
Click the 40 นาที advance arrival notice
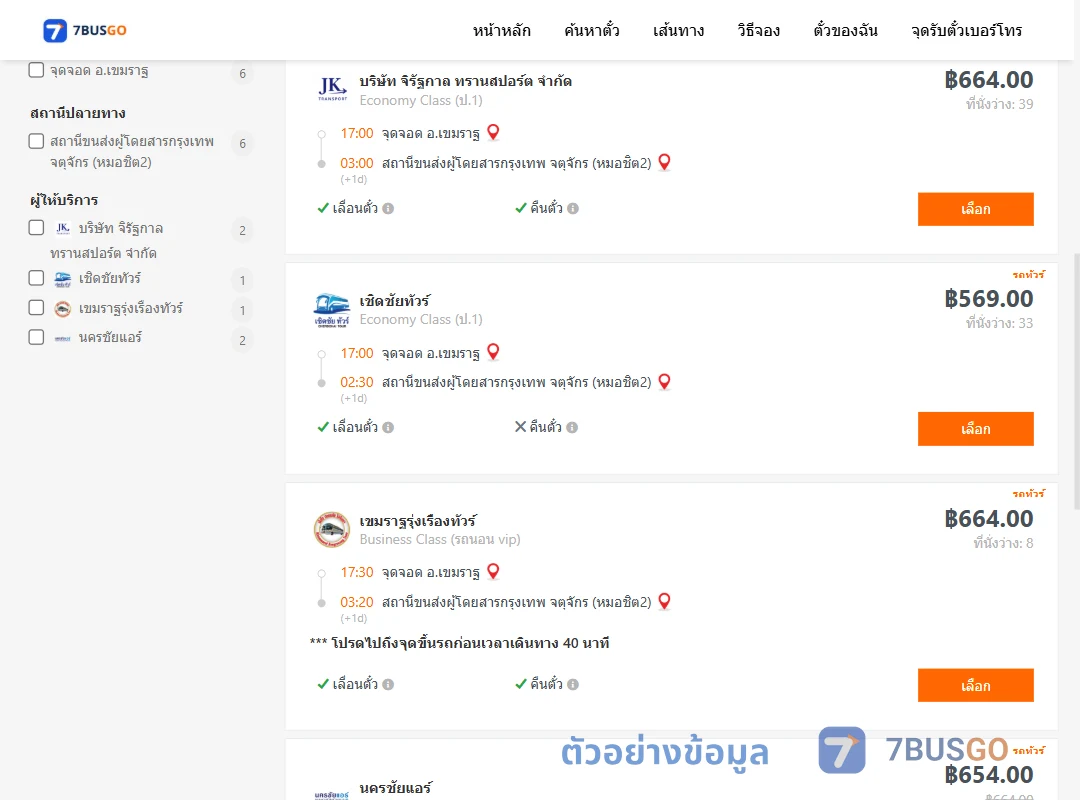click(x=459, y=644)
